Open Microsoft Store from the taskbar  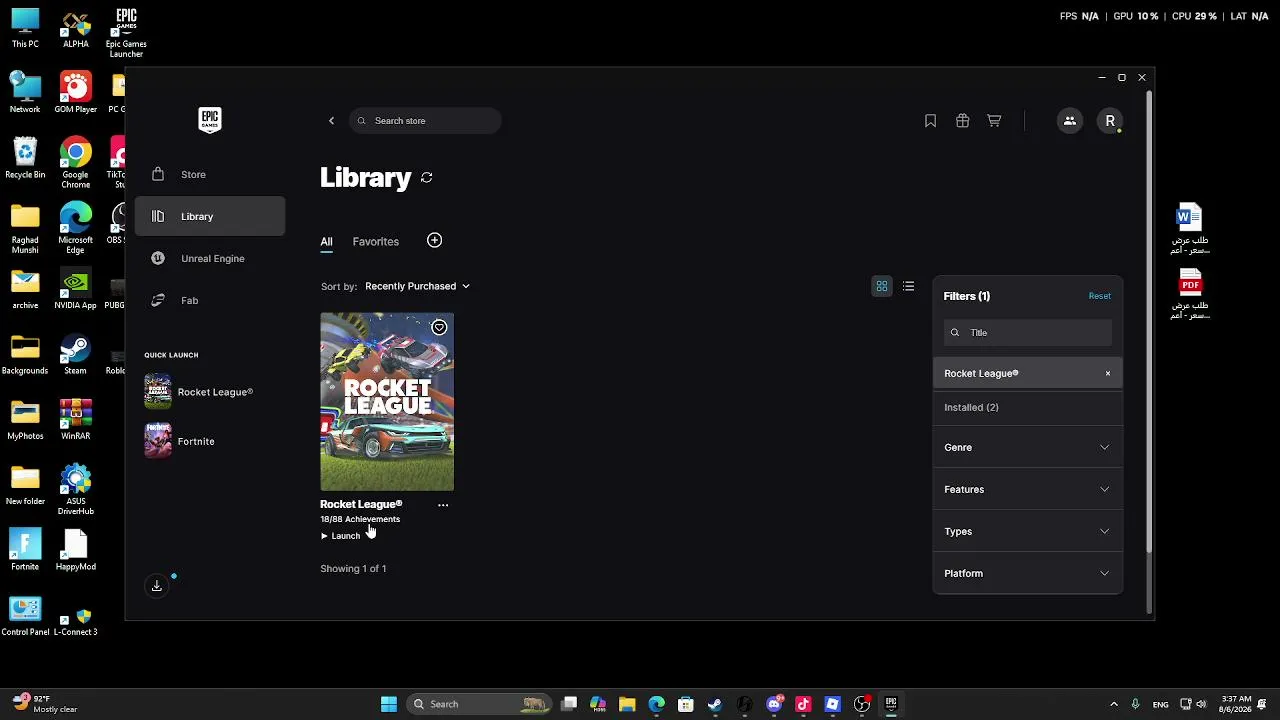686,704
